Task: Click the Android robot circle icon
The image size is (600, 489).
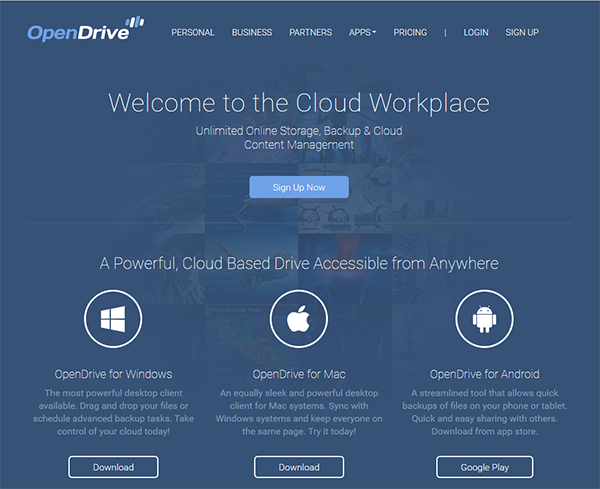Action: click(484, 319)
